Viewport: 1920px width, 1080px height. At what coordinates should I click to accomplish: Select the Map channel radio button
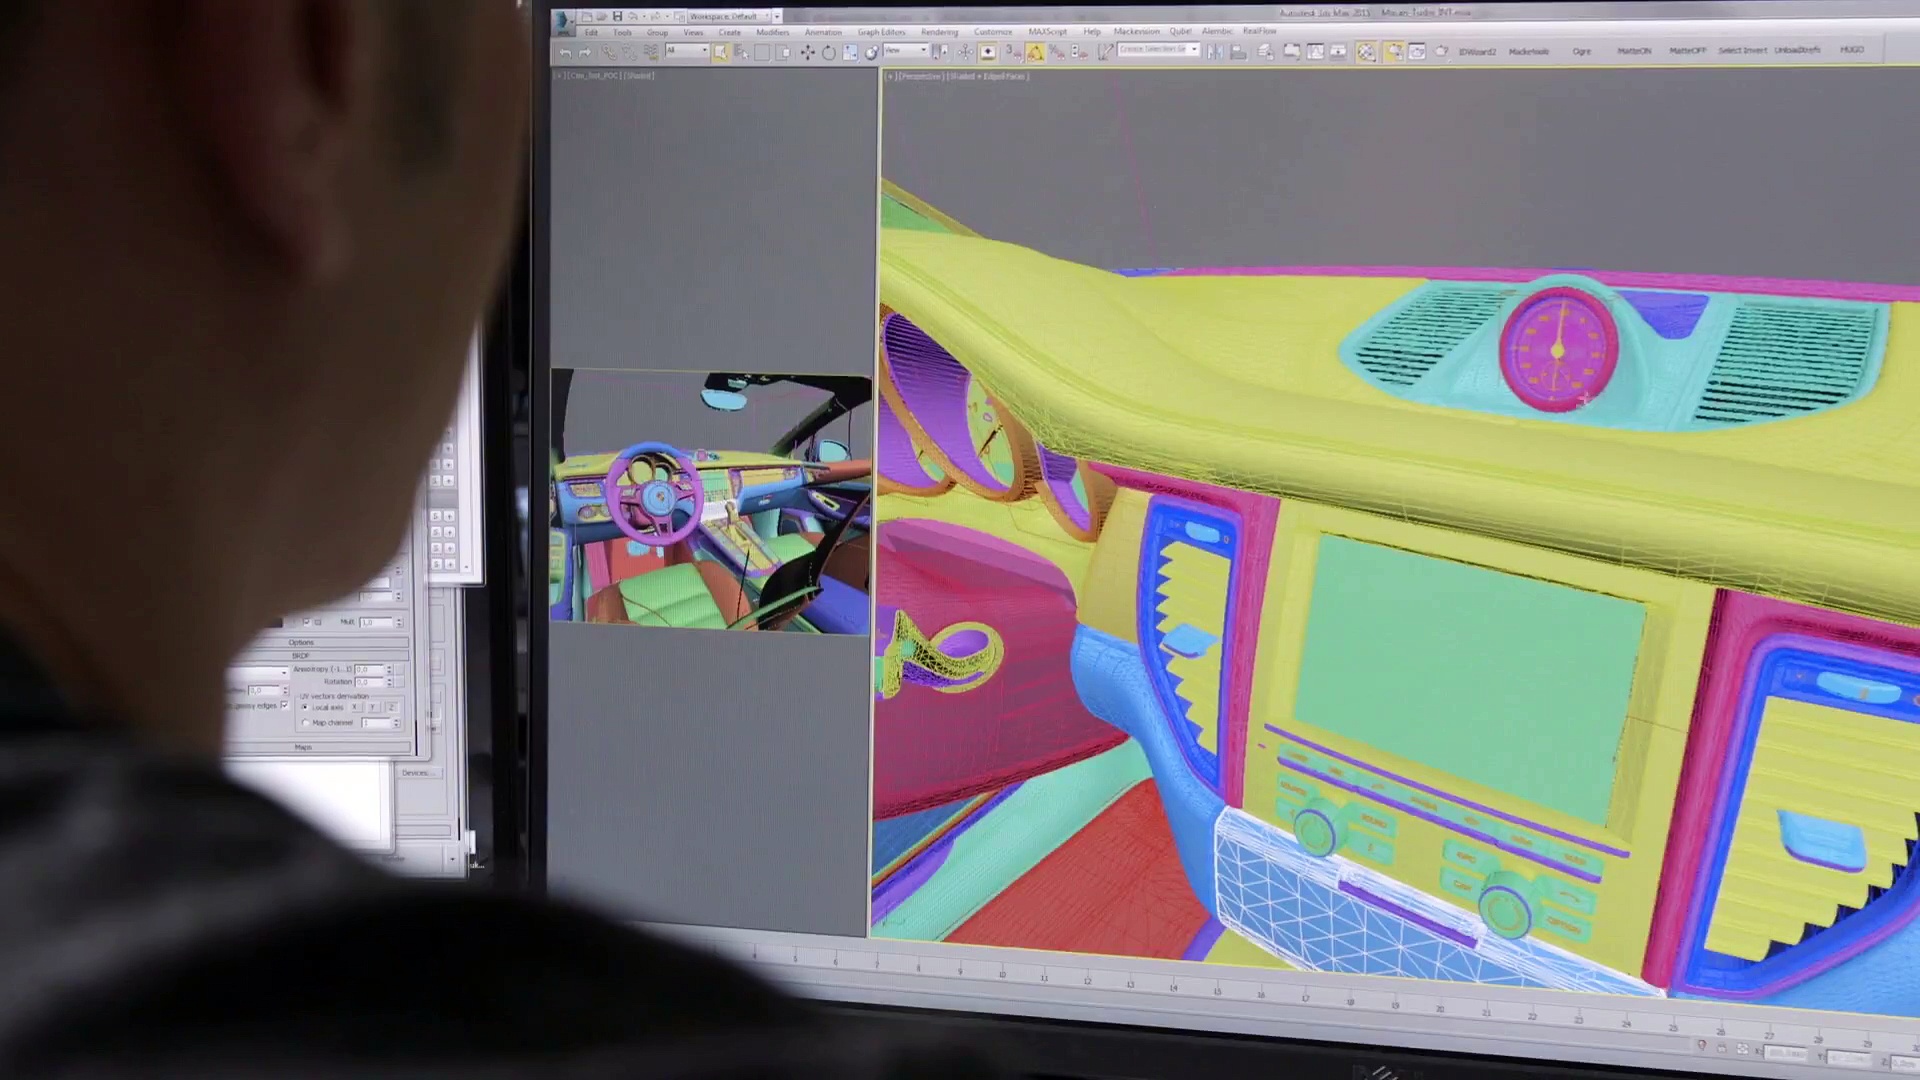(305, 722)
